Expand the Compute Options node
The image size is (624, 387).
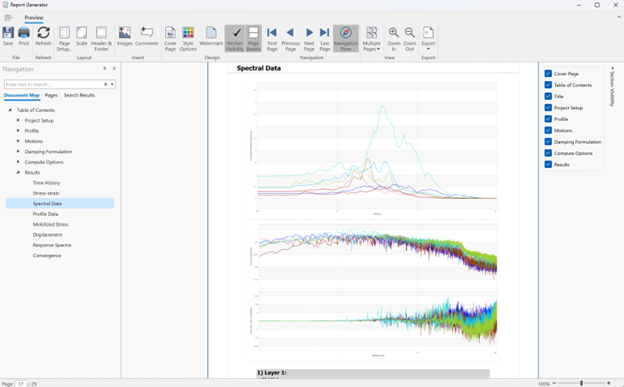click(x=18, y=162)
